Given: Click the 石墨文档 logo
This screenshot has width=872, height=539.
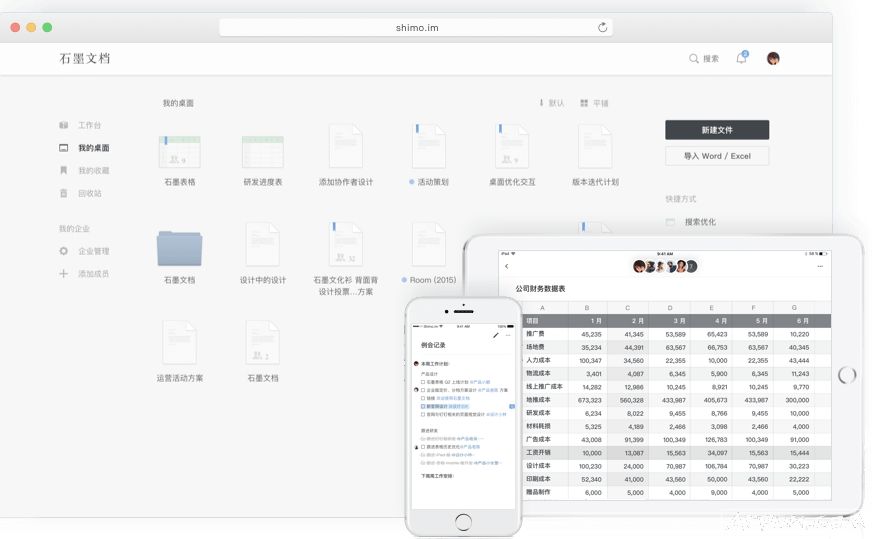Looking at the screenshot, I should (x=85, y=58).
